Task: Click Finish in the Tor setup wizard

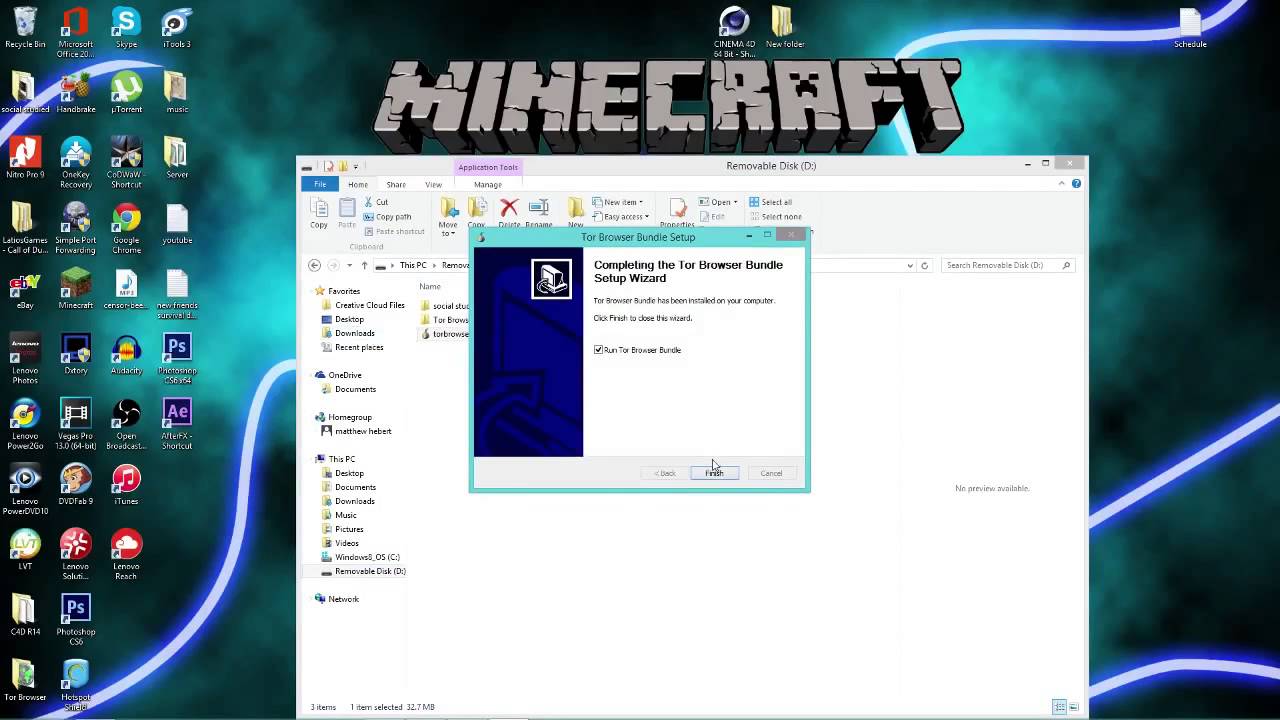Action: (x=714, y=473)
